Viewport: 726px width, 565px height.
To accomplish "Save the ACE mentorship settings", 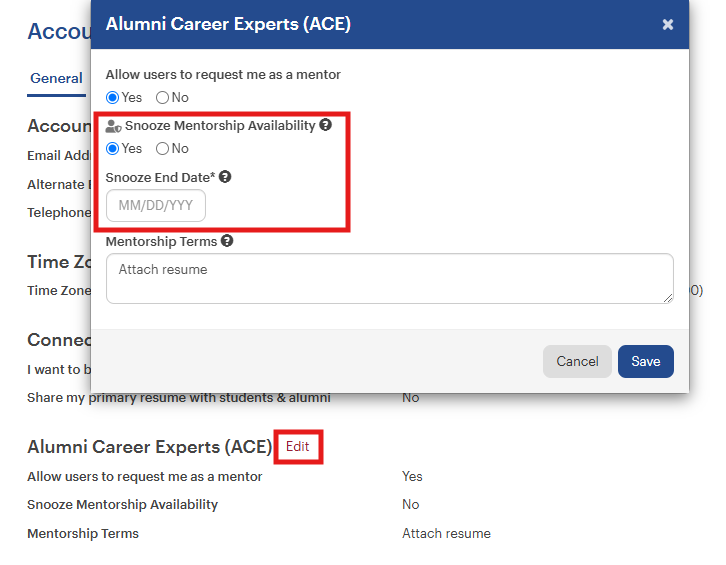I will [x=646, y=361].
